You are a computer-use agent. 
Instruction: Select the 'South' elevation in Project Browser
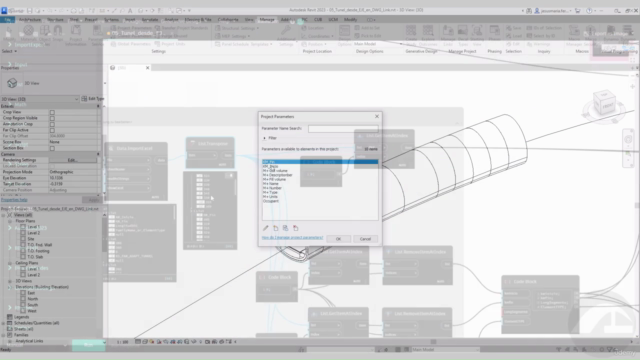[33, 305]
